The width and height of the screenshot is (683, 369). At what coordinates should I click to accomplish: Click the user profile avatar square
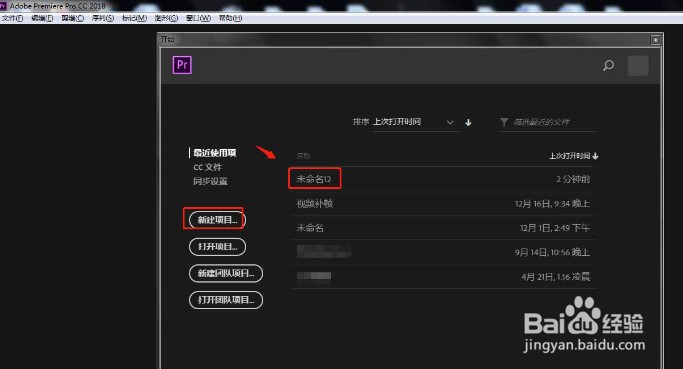point(638,66)
